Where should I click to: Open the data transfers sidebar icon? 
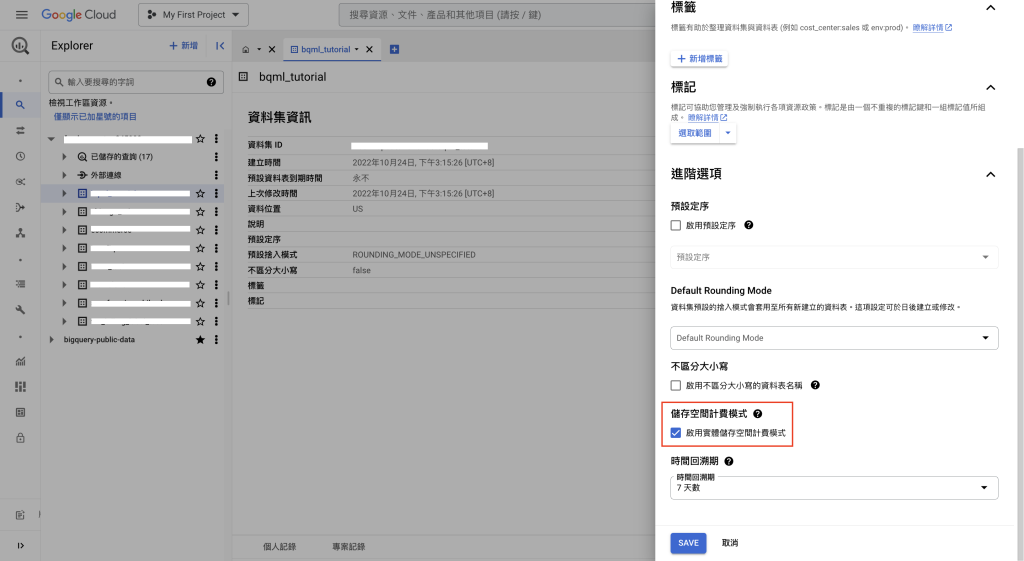pos(20,130)
